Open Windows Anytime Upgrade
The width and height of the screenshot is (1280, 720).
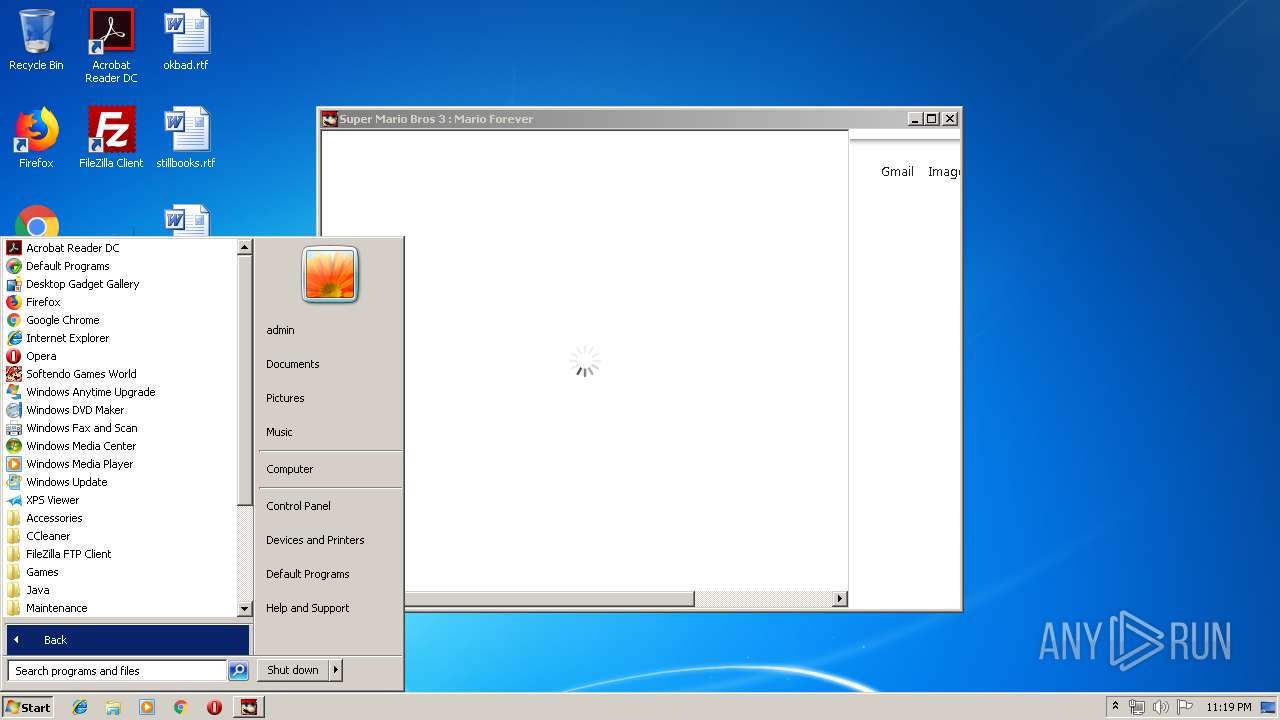[90, 392]
